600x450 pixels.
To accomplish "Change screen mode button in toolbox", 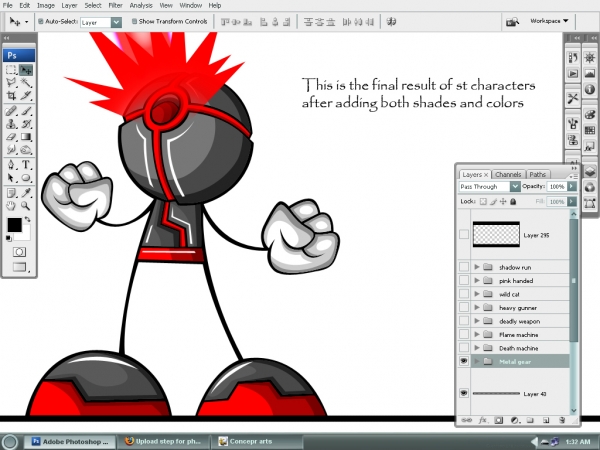I will 20,267.
